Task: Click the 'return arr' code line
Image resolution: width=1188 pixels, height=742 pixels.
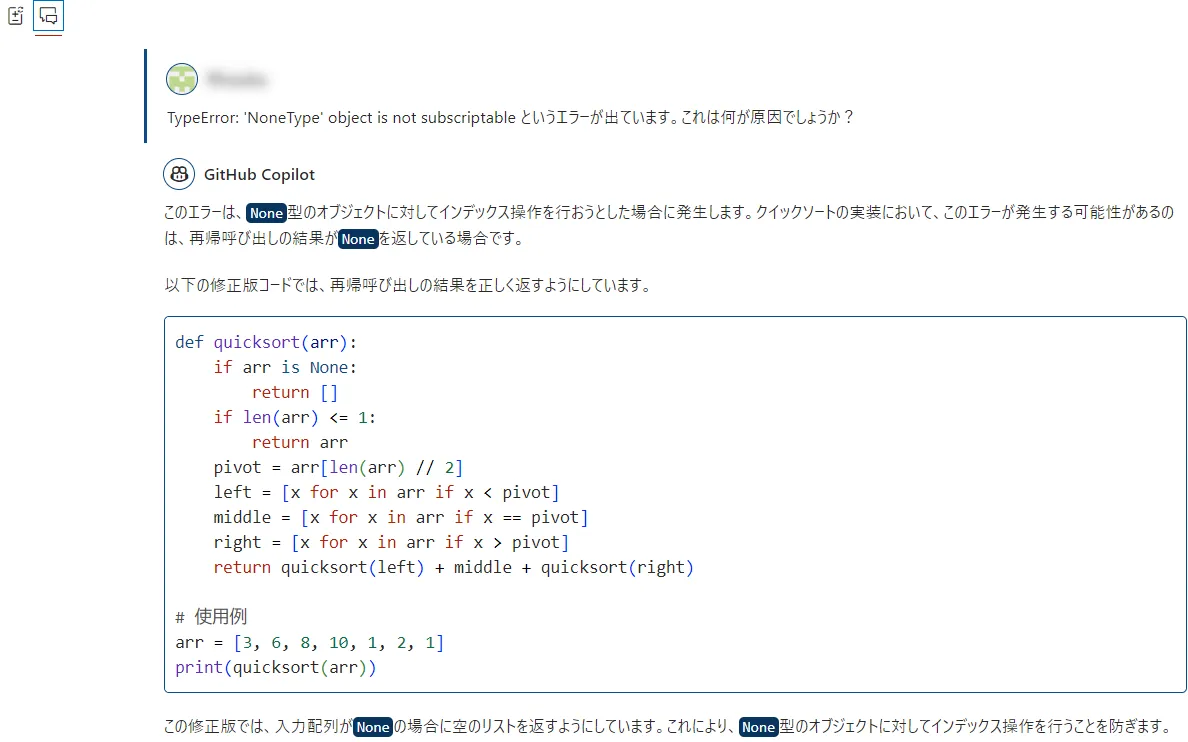Action: click(300, 443)
